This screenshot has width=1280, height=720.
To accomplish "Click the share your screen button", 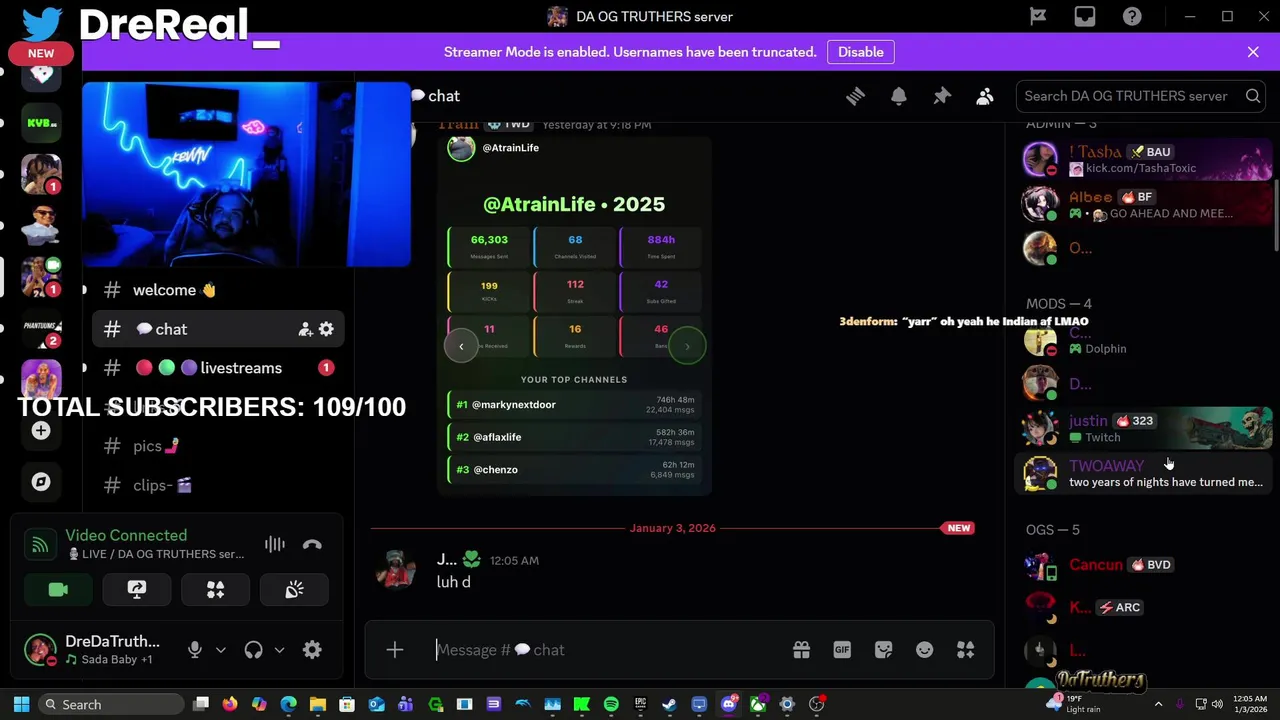I will tap(137, 590).
